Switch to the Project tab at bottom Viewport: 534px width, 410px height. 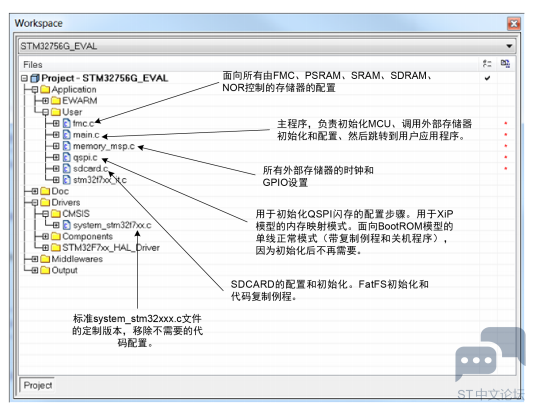[x=37, y=385]
